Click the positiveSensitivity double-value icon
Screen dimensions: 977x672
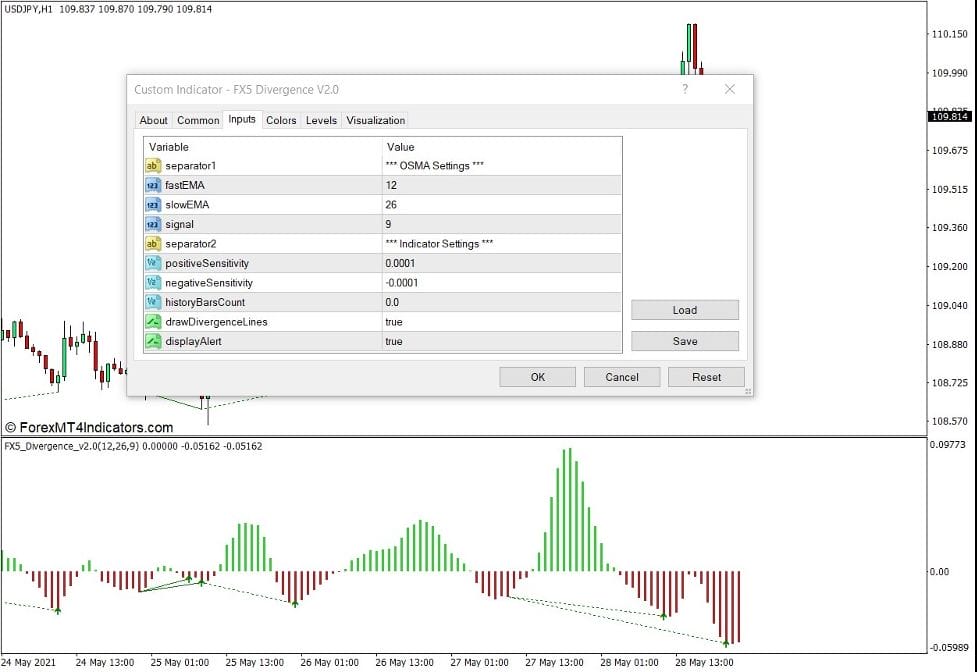pos(153,263)
